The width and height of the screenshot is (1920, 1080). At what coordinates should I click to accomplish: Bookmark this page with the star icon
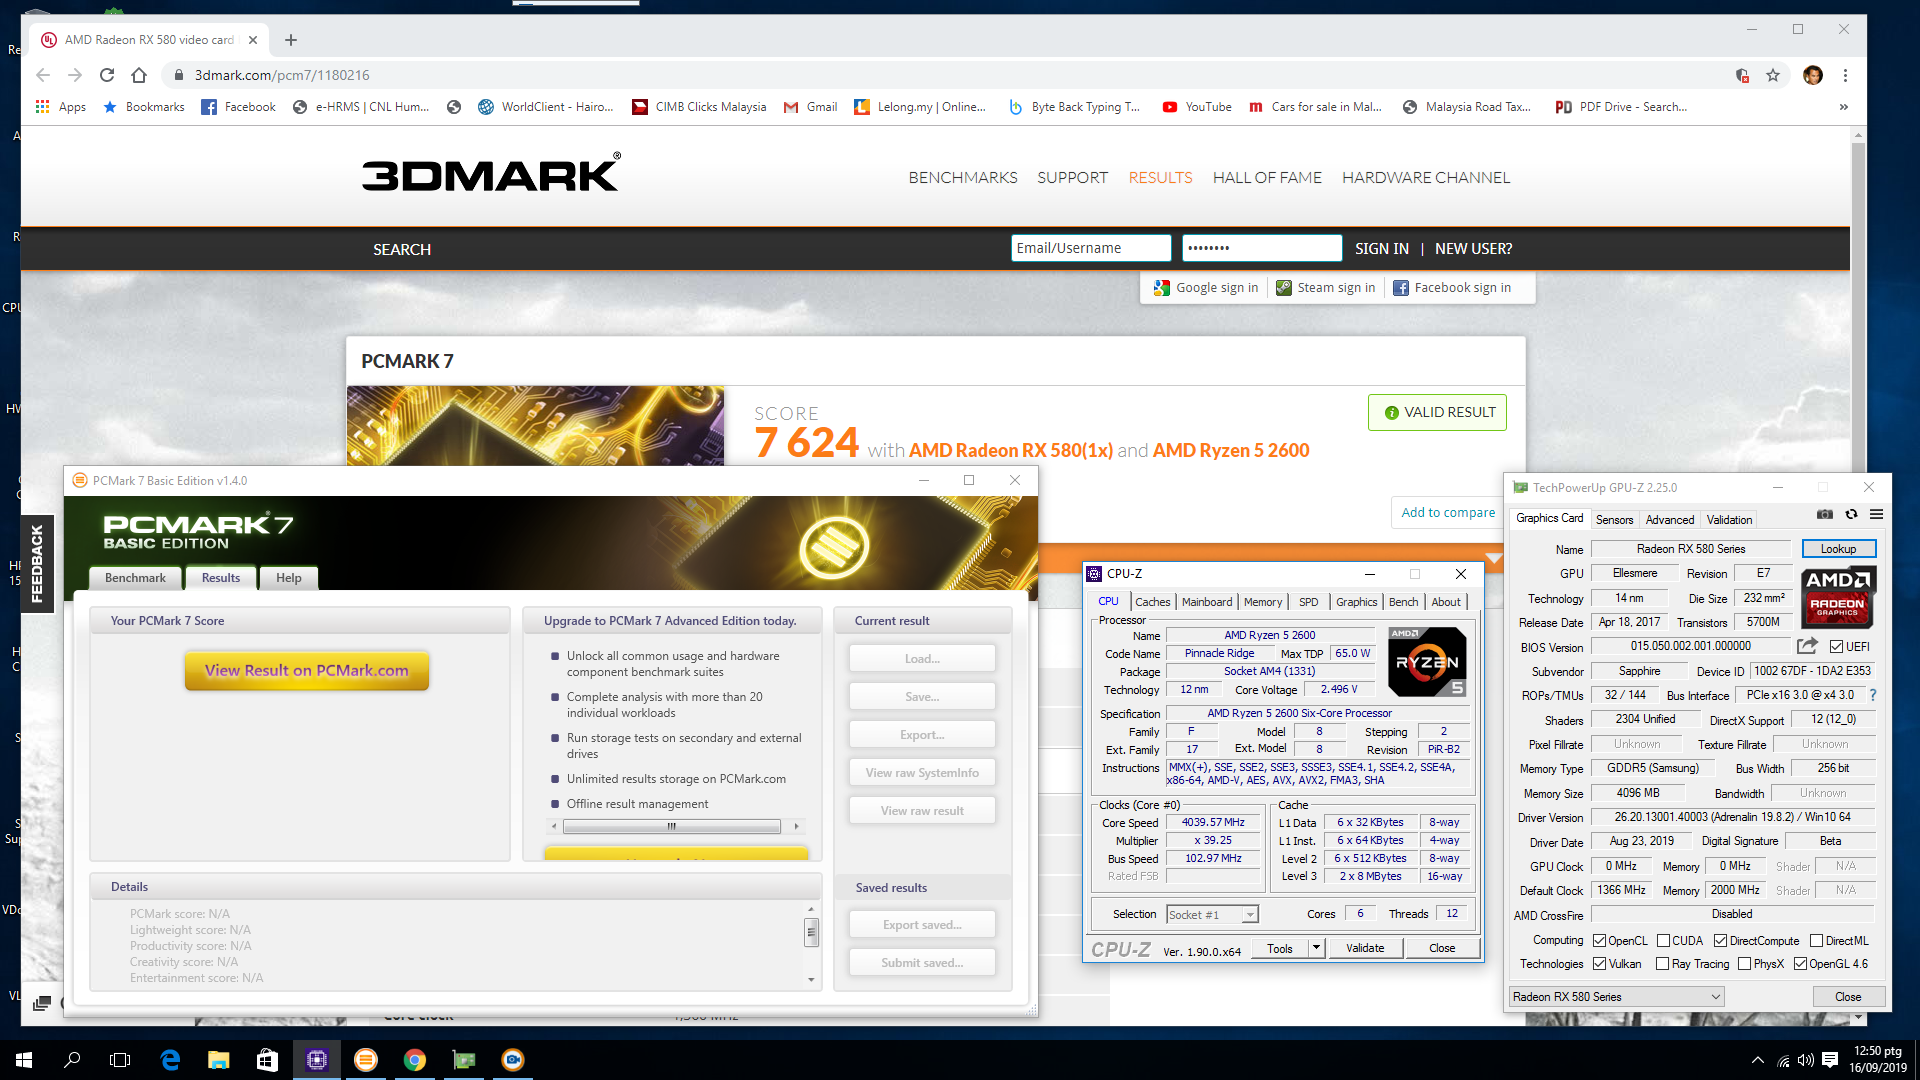(1773, 75)
